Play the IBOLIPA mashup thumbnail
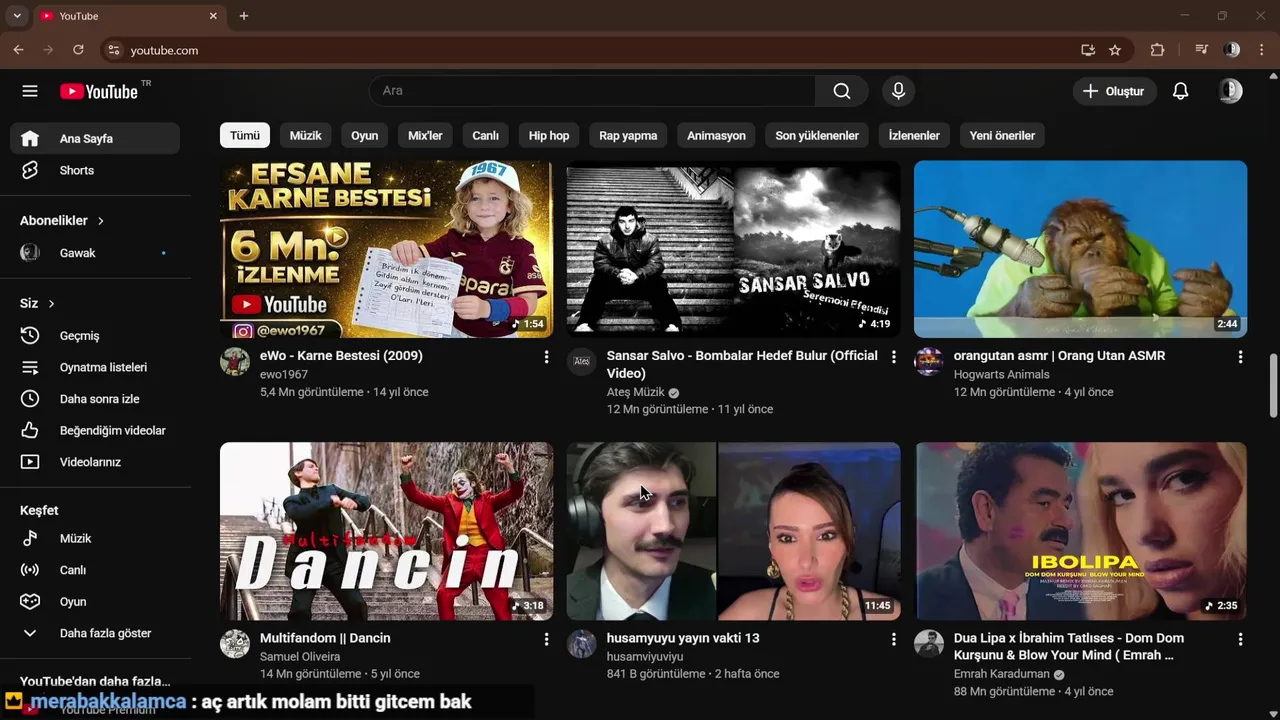The height and width of the screenshot is (720, 1280). pos(1080,531)
